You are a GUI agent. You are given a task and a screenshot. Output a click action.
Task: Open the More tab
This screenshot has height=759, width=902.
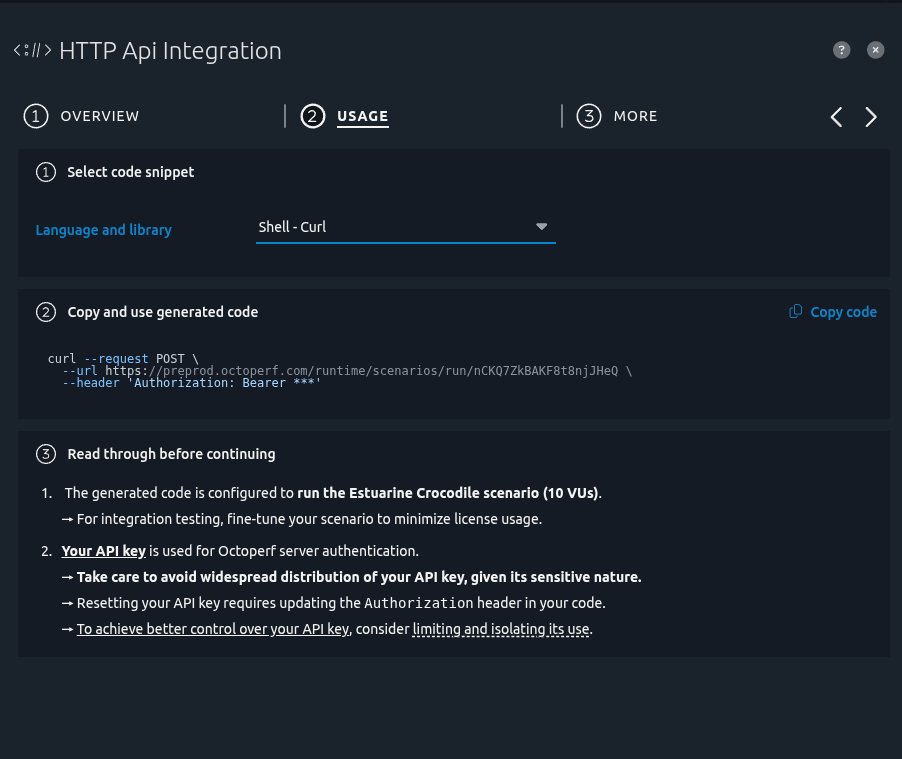point(635,116)
